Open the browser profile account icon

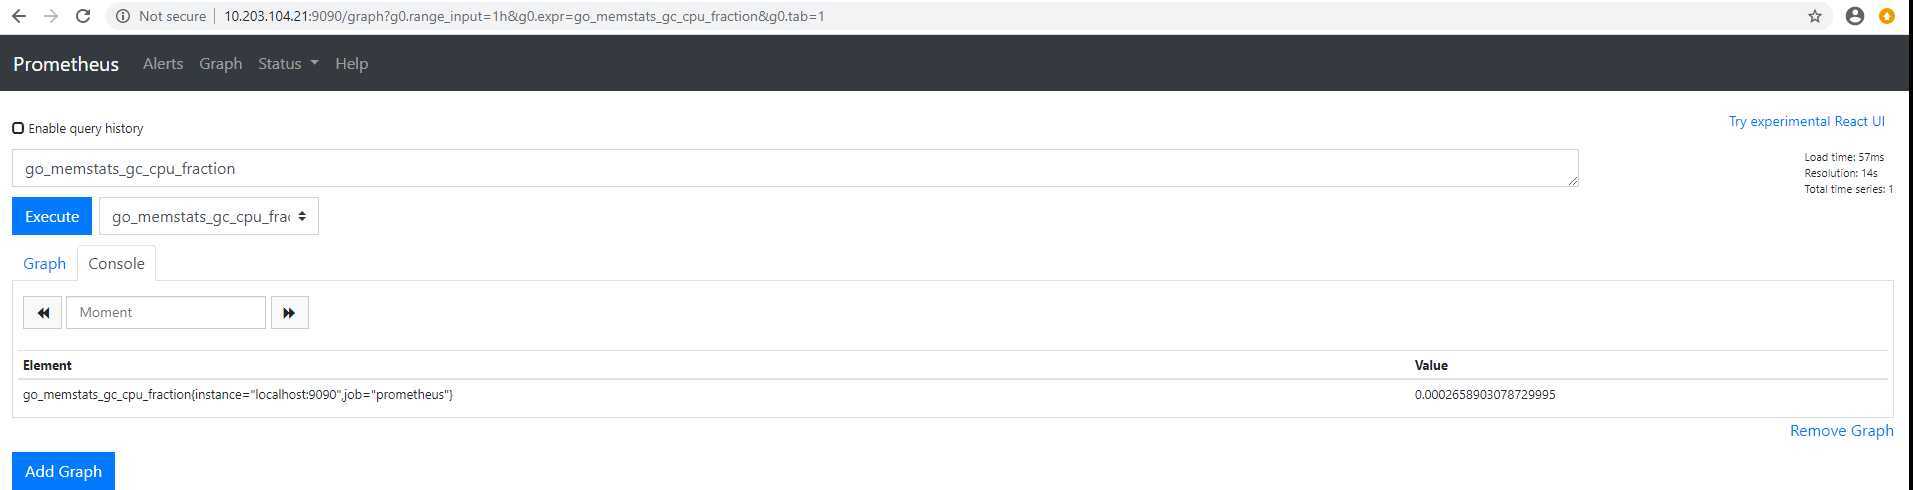pyautogui.click(x=1855, y=16)
